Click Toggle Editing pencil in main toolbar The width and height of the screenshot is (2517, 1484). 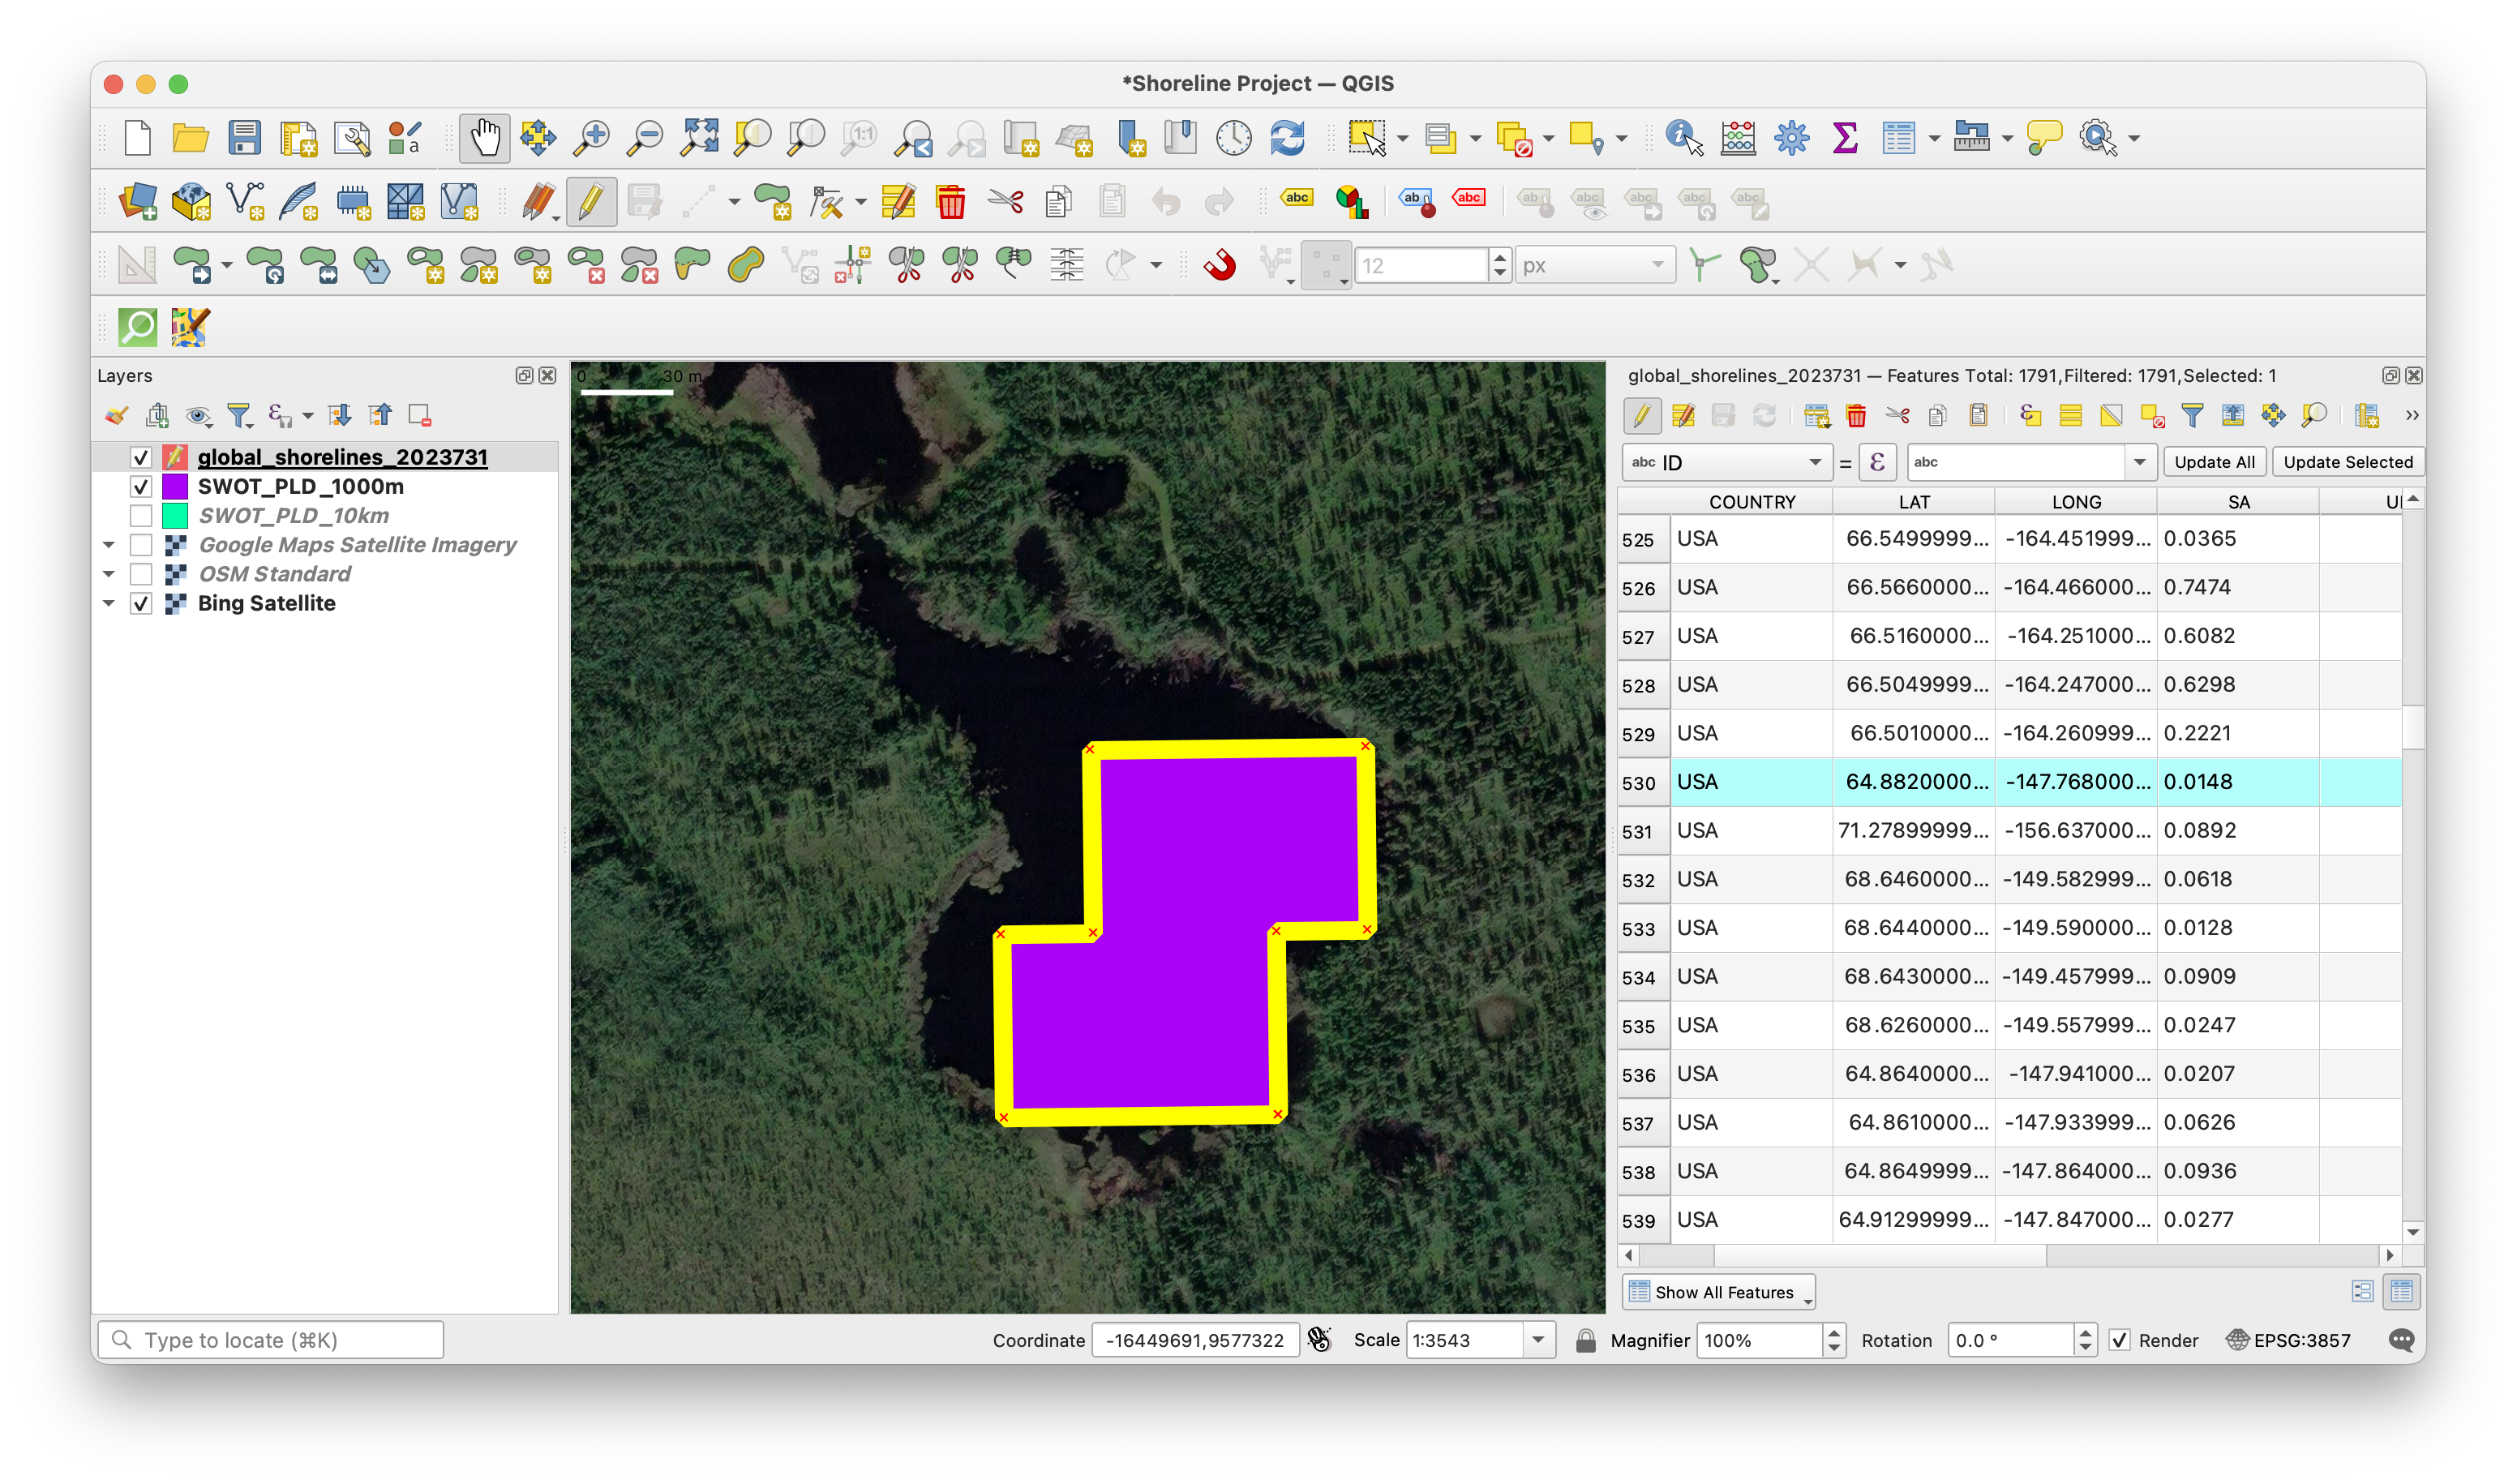591,202
